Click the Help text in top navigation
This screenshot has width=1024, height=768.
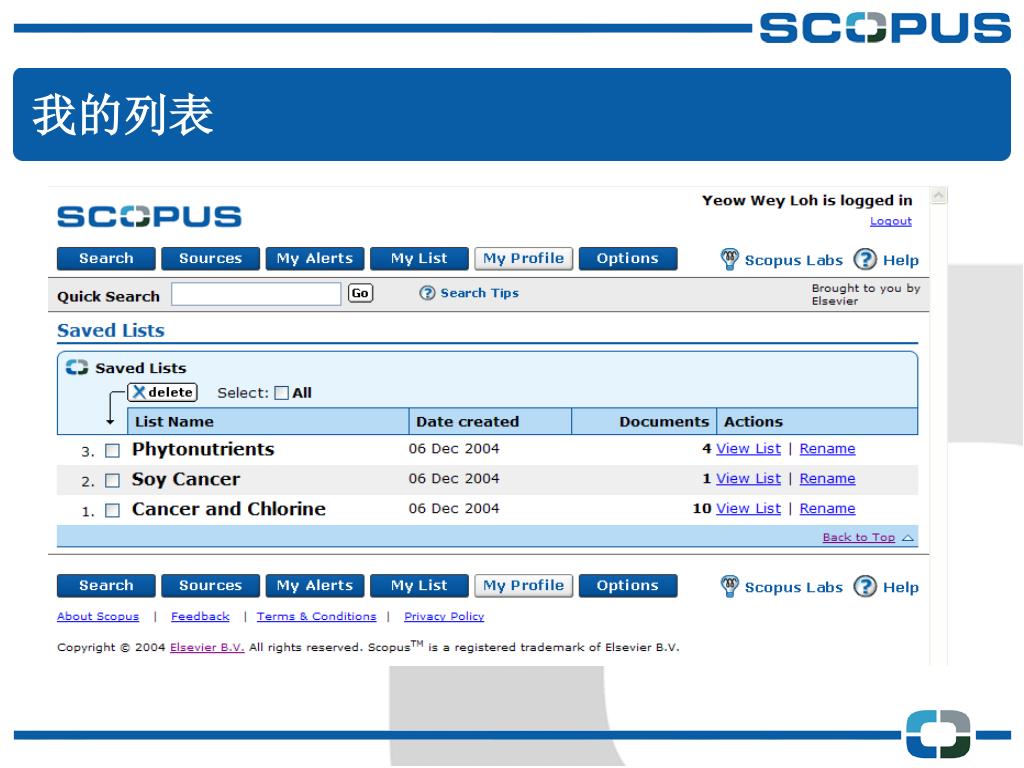(x=901, y=261)
